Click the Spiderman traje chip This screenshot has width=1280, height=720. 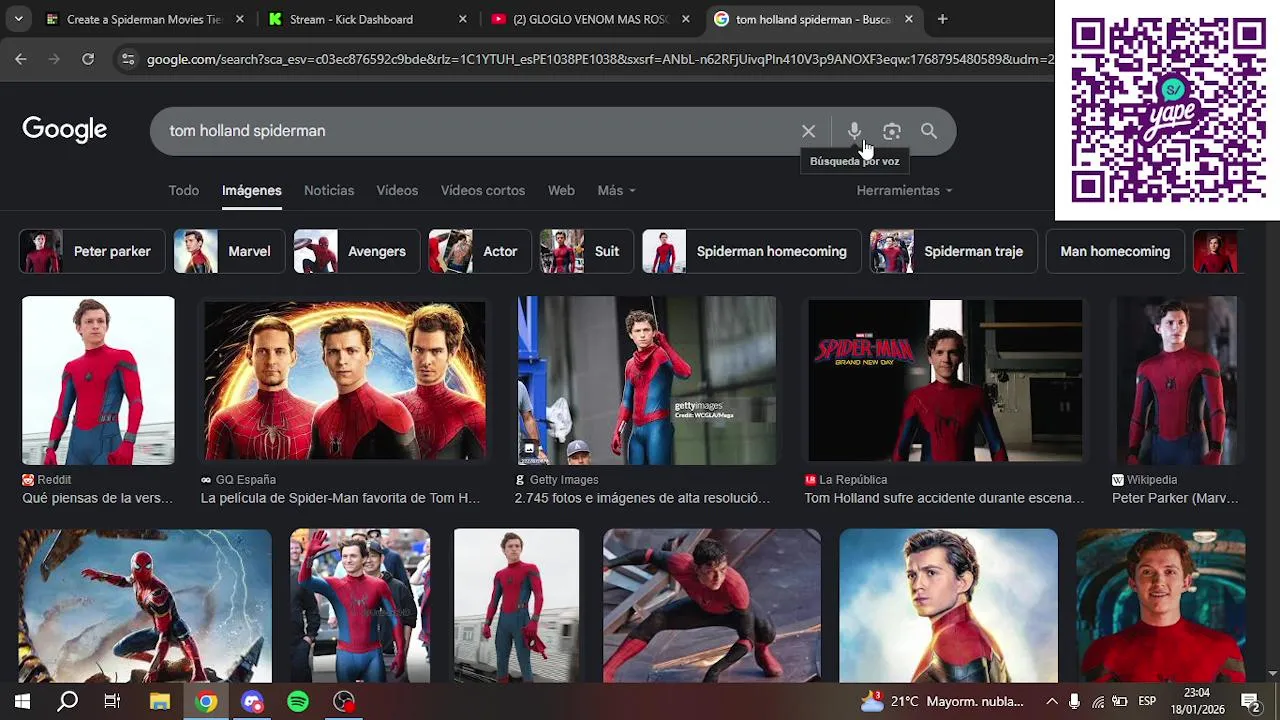coord(954,251)
